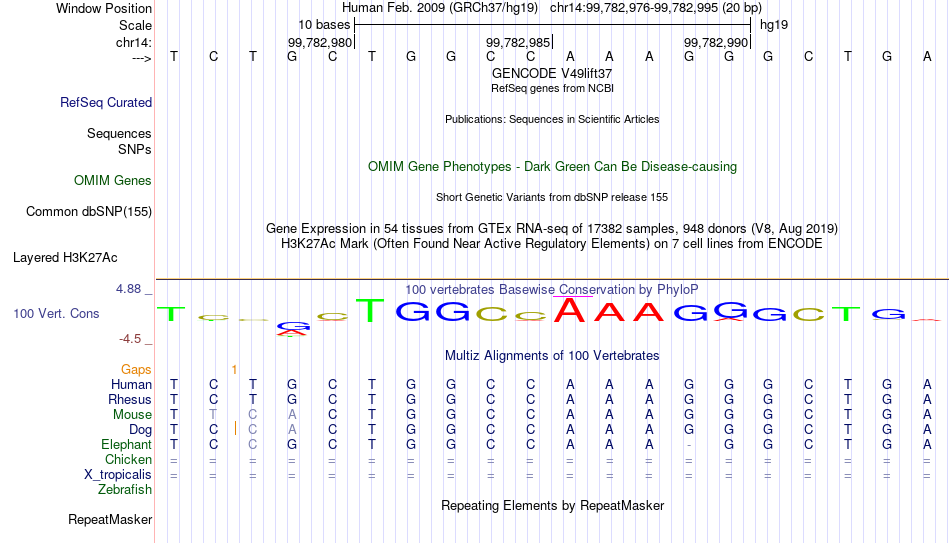
Task: Click the orange insertion bar in Dog row
Action: 235,428
